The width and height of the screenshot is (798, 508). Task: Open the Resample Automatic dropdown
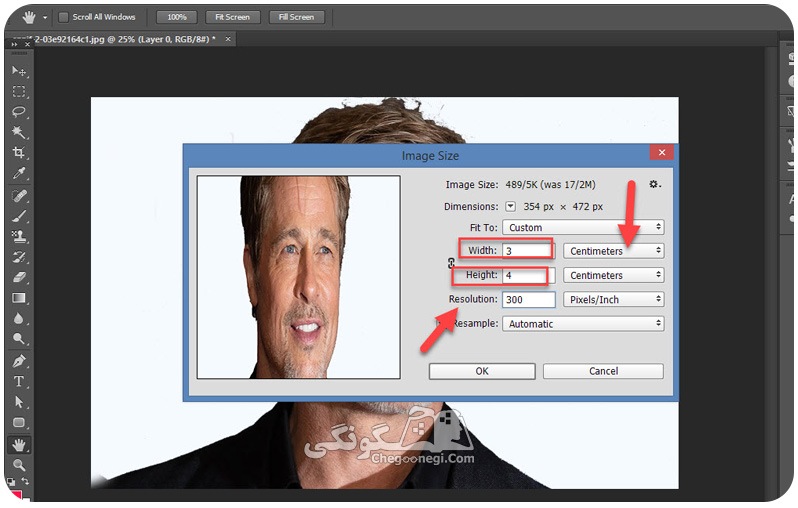[583, 324]
